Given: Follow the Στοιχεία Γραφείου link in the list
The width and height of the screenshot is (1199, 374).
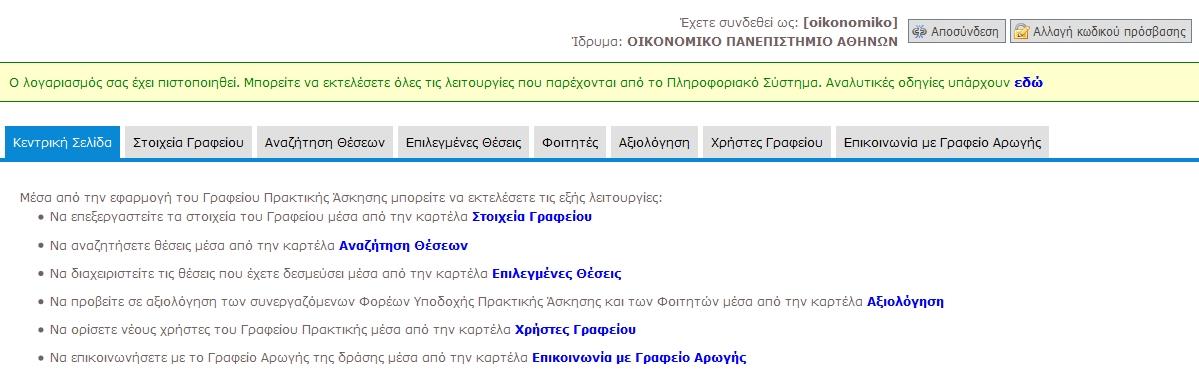Looking at the screenshot, I should coord(532,216).
